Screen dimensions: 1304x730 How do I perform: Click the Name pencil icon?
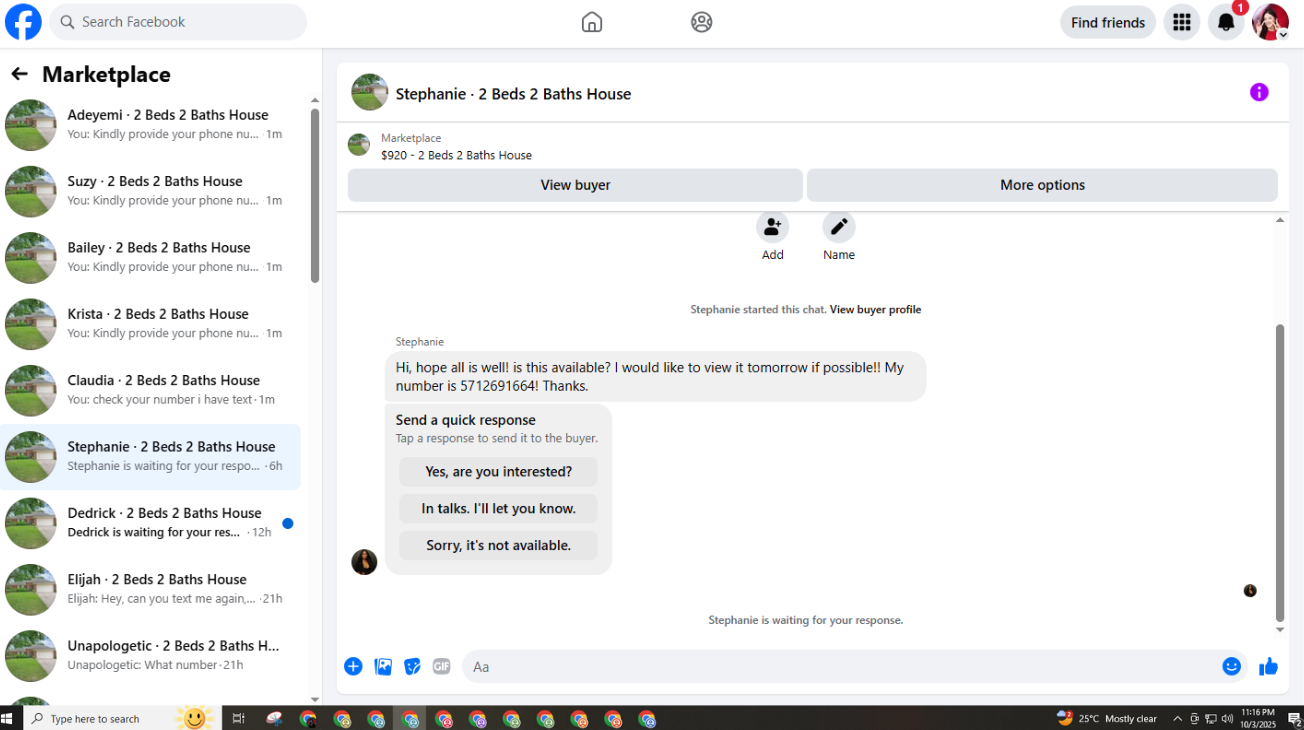pos(839,227)
